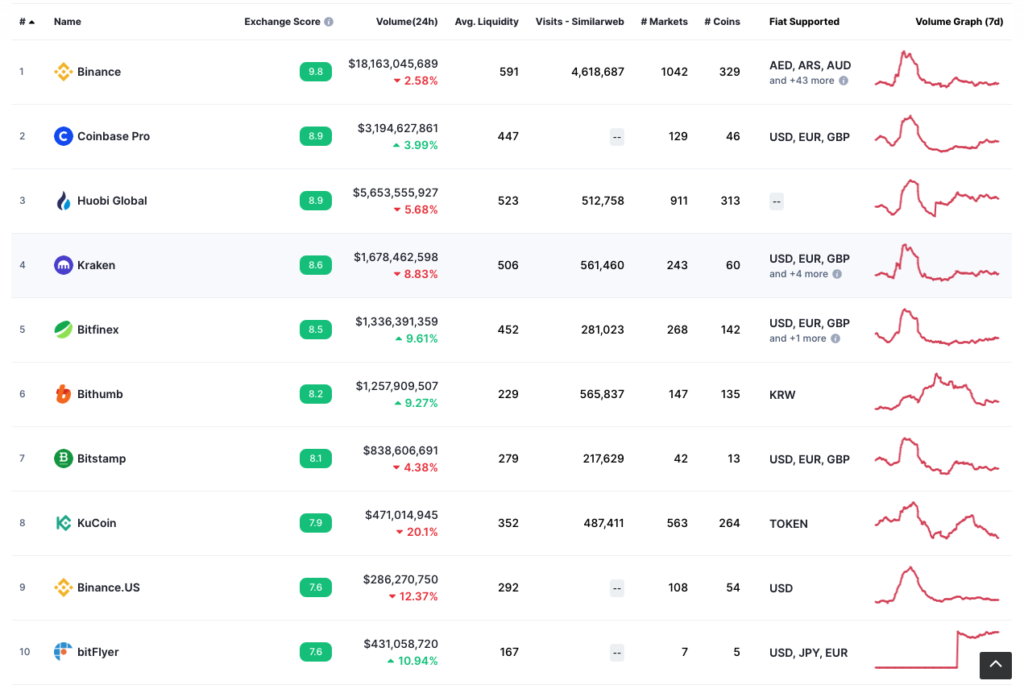Screen dimensions: 1024x689
Task: Click the Volume Graph (7d) header
Action: click(959, 22)
